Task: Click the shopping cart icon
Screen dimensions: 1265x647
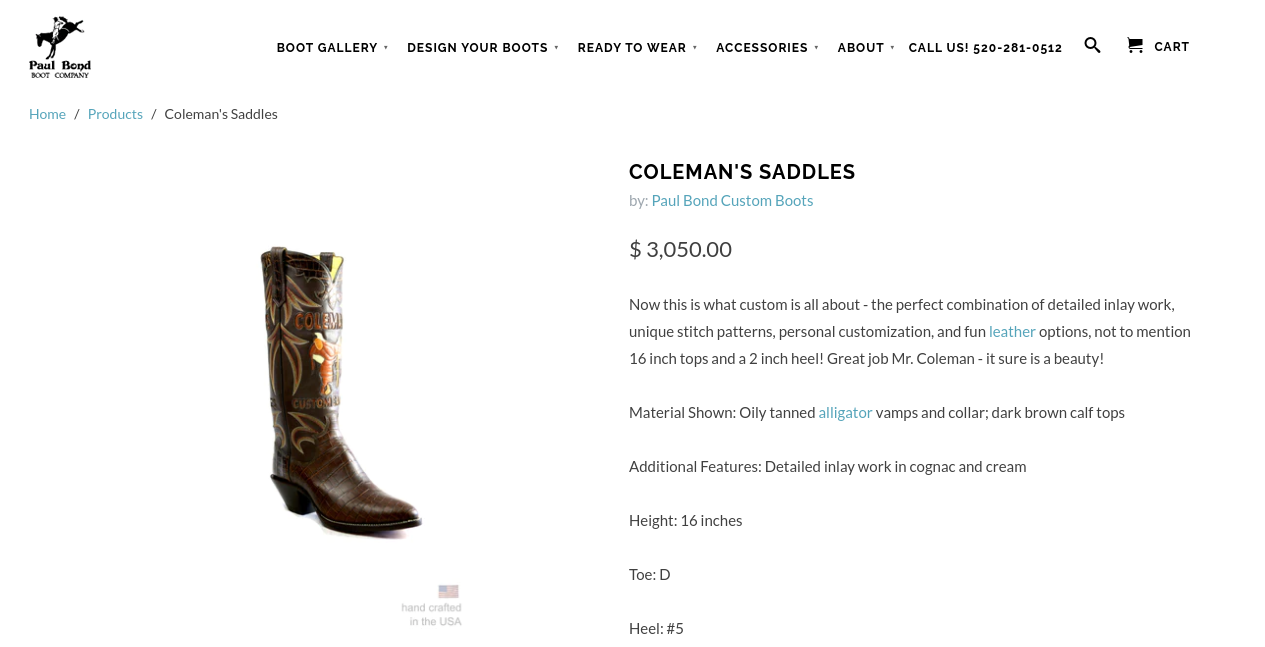Action: point(1135,45)
